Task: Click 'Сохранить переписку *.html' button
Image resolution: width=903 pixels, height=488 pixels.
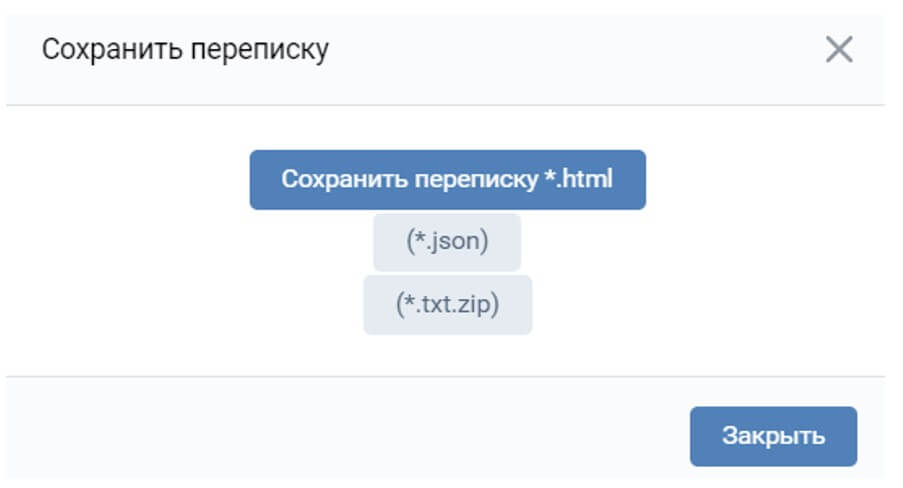Action: pyautogui.click(x=447, y=180)
